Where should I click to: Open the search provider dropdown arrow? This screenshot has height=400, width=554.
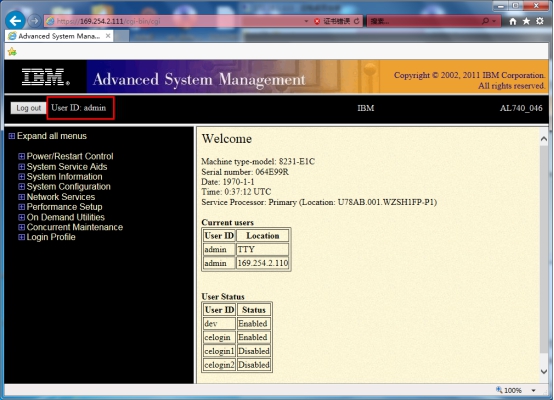coord(494,21)
